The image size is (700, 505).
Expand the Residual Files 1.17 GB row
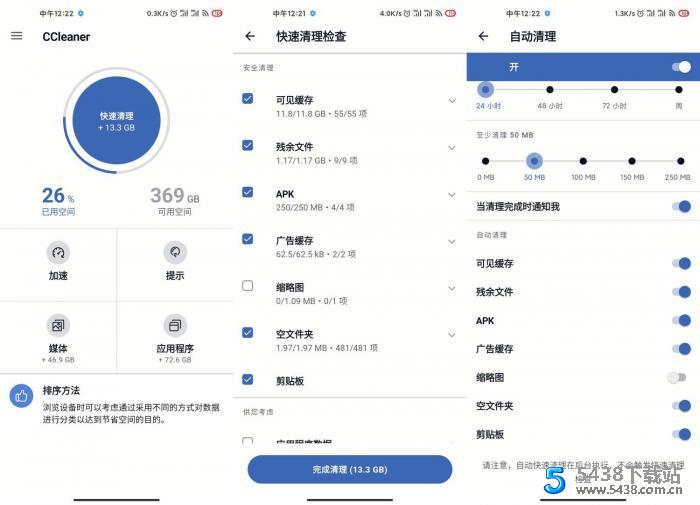pos(452,148)
